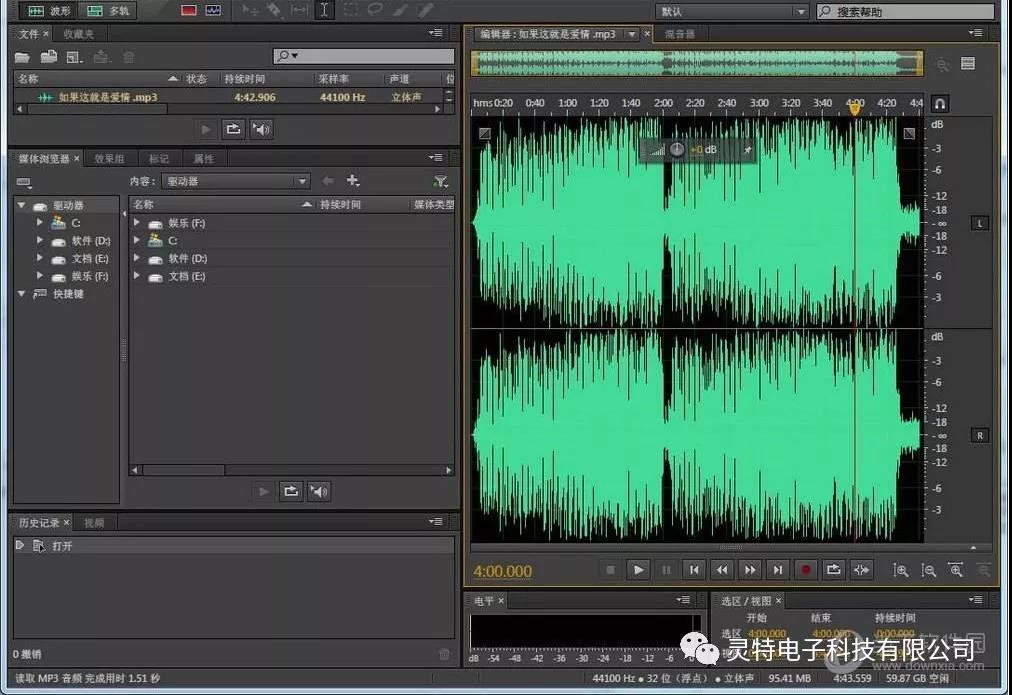This screenshot has height=695, width=1012.
Task: Toggle the L left channel button
Action: 980,223
